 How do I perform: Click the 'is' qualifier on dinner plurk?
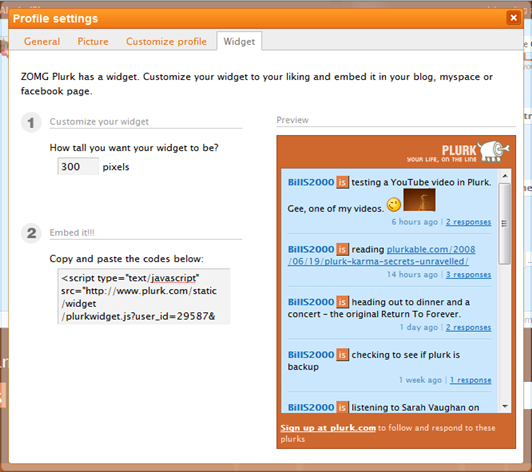342,302
